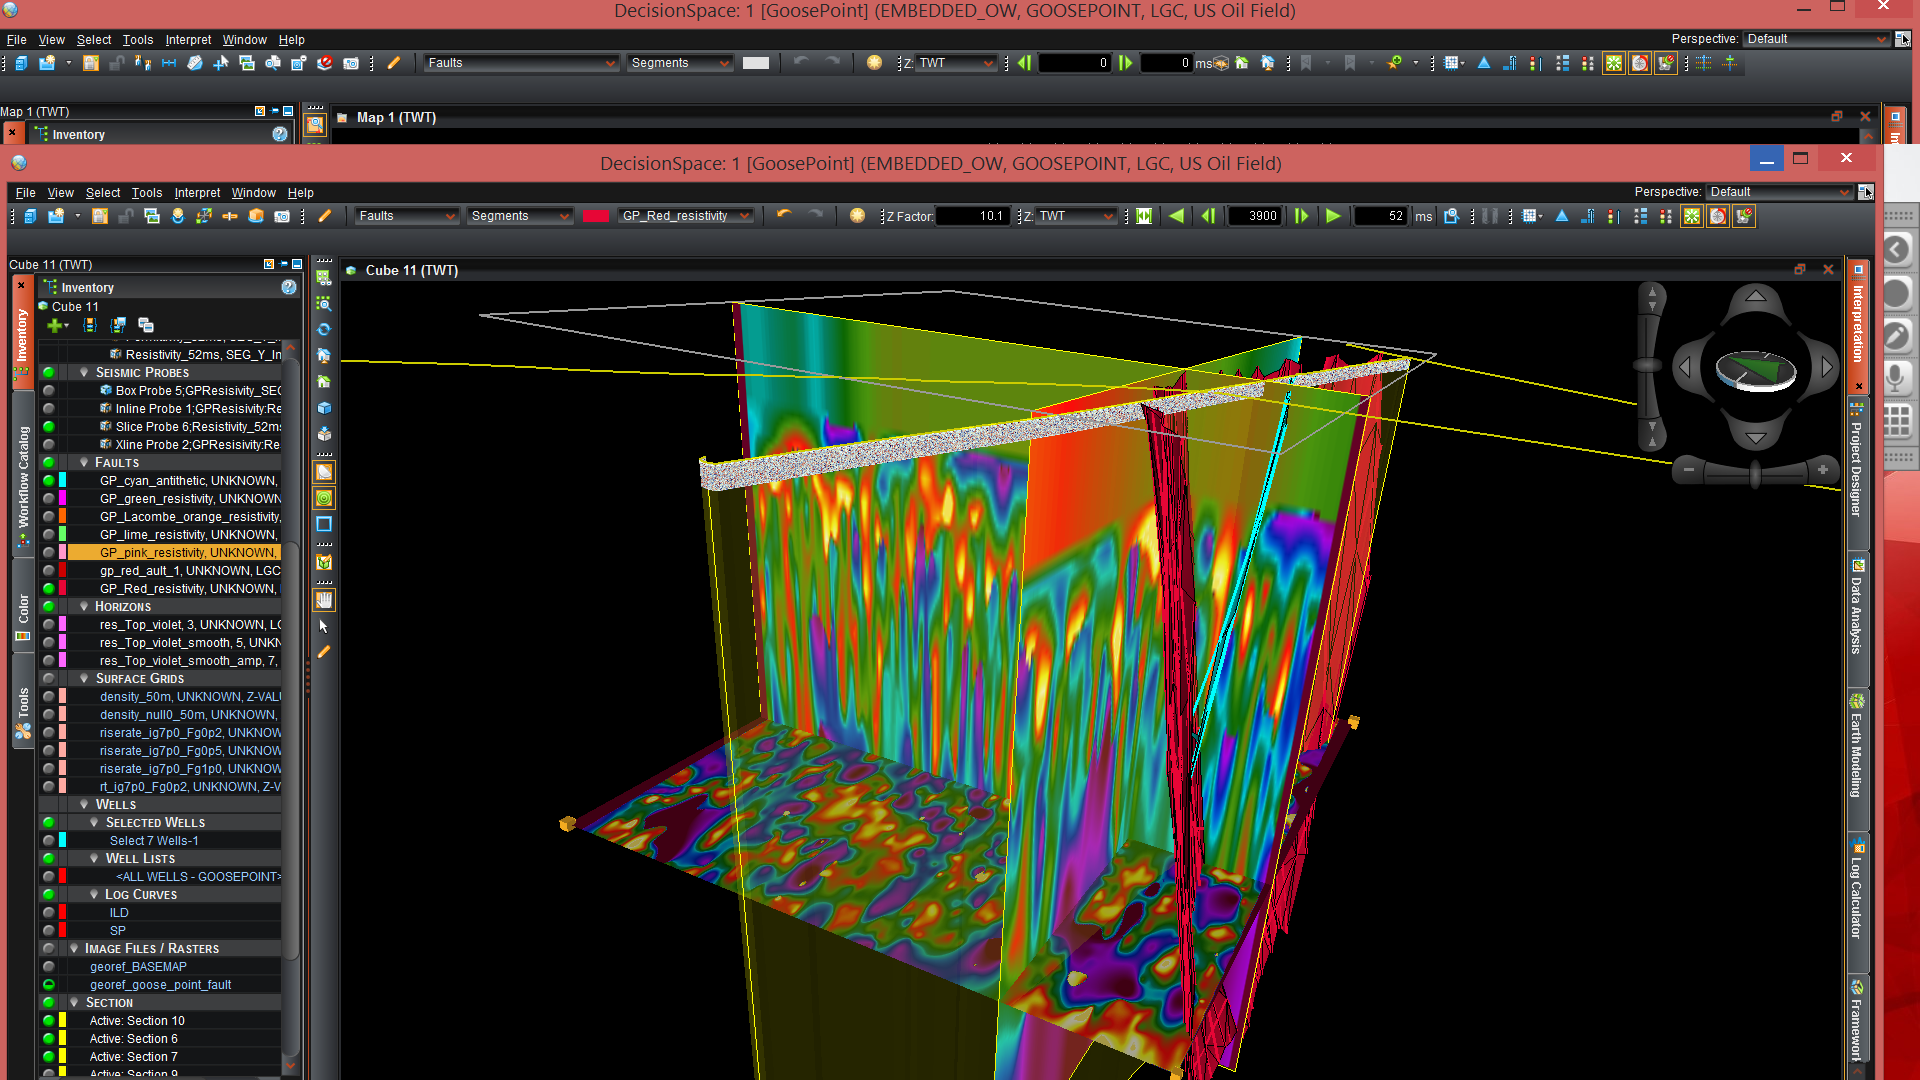
Task: Toggle visibility of Slice Probe 6
Action: point(48,427)
